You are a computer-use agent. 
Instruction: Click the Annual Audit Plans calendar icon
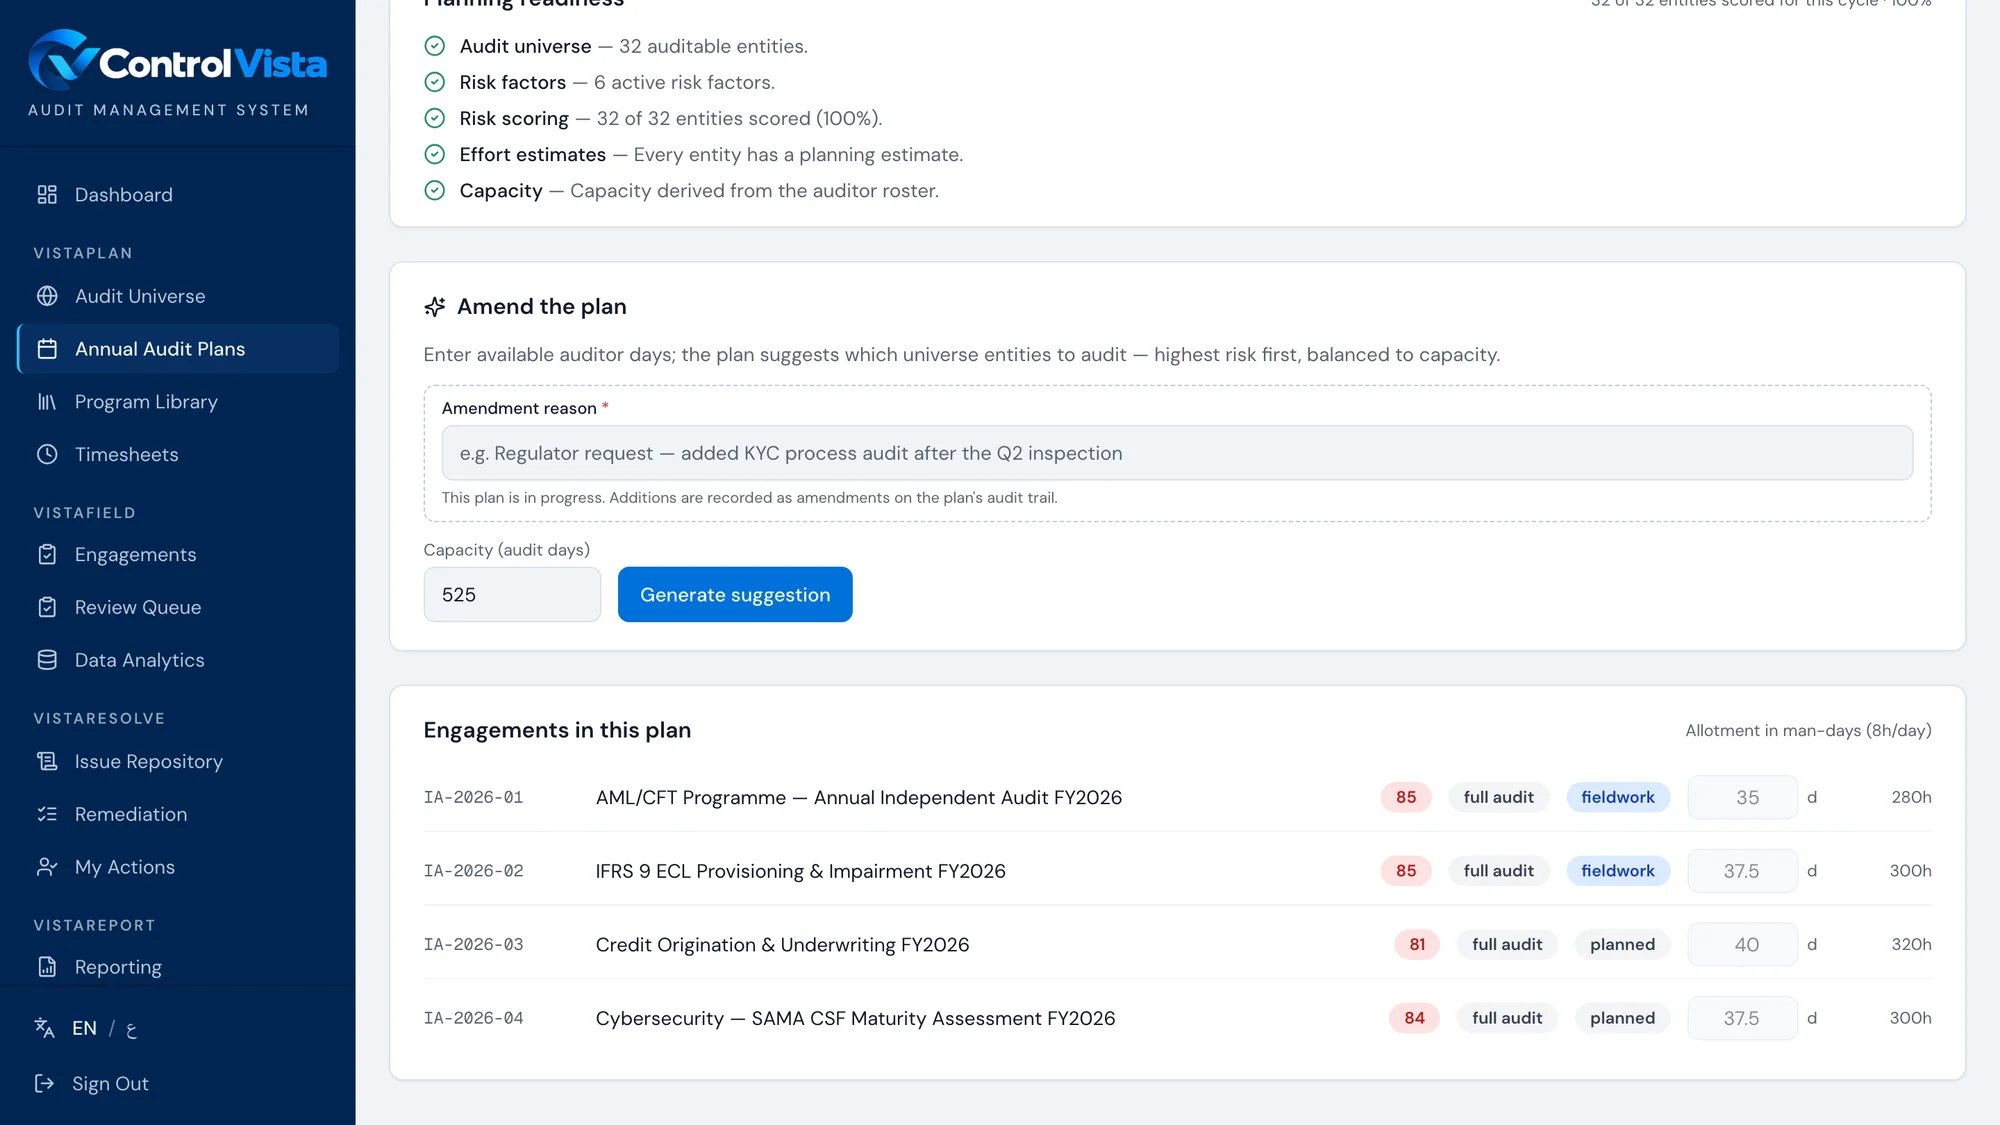click(47, 349)
